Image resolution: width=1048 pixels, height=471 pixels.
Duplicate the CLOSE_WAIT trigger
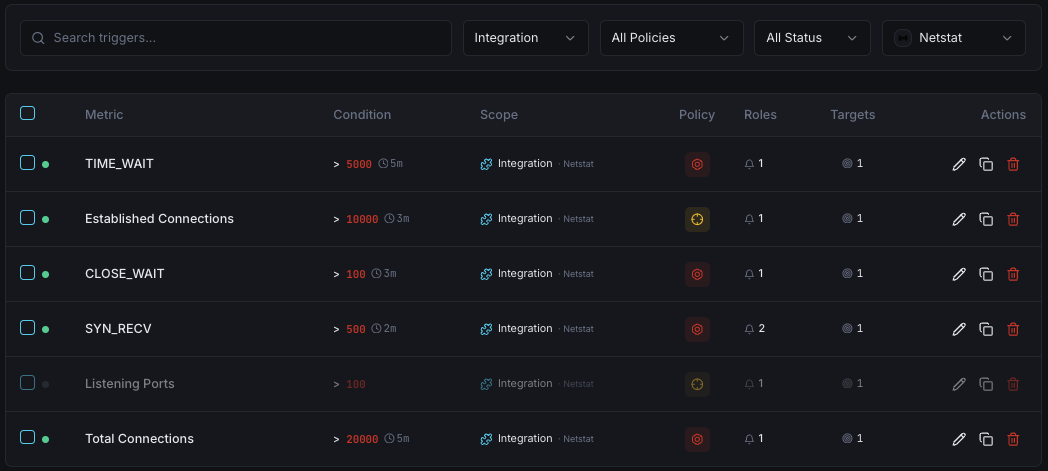(986, 274)
